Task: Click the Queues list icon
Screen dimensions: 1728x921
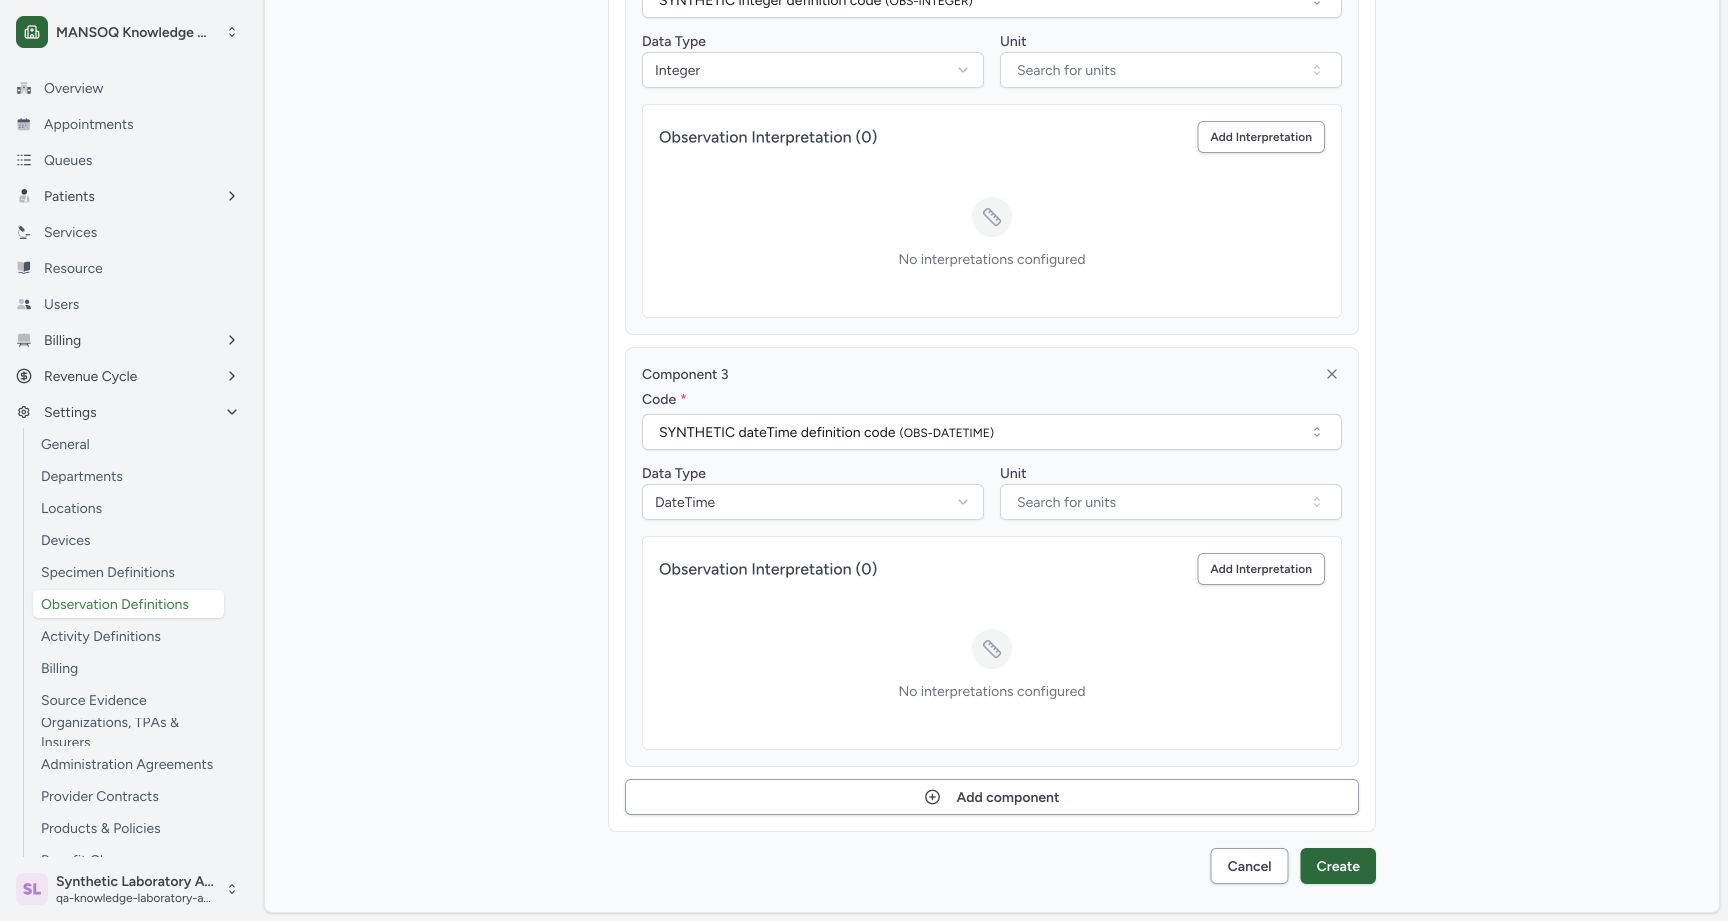Action: [x=24, y=160]
